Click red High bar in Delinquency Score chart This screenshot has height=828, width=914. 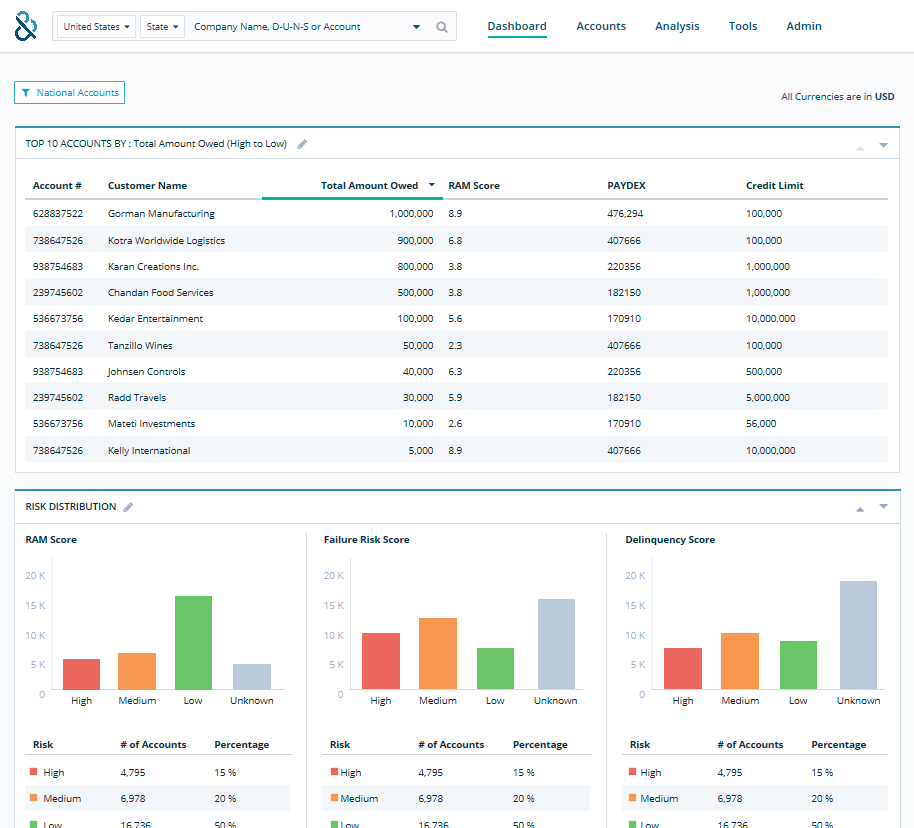point(683,669)
